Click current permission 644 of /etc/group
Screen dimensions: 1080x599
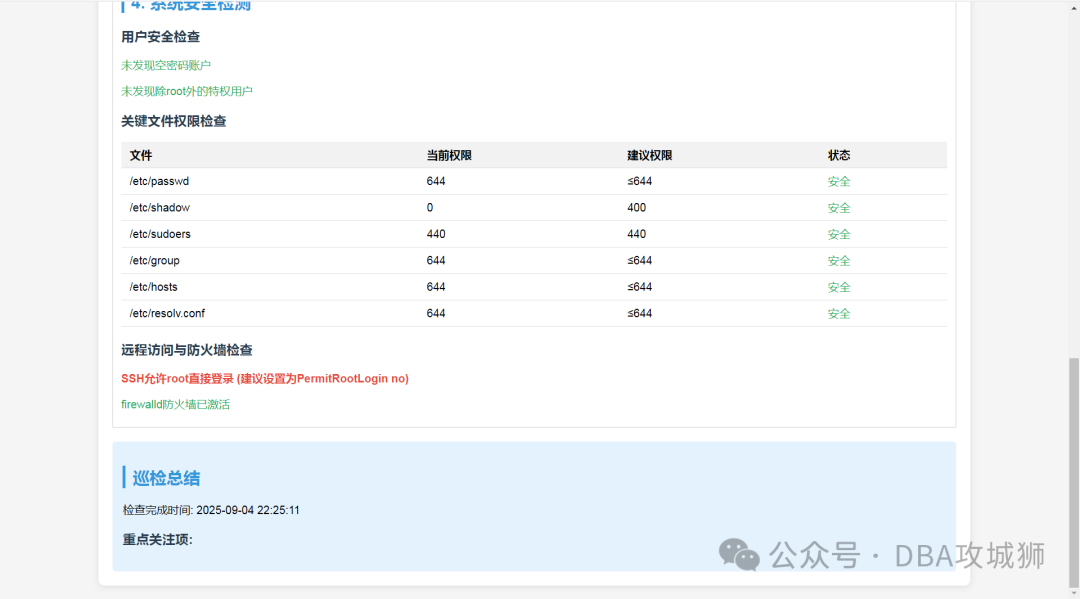436,261
